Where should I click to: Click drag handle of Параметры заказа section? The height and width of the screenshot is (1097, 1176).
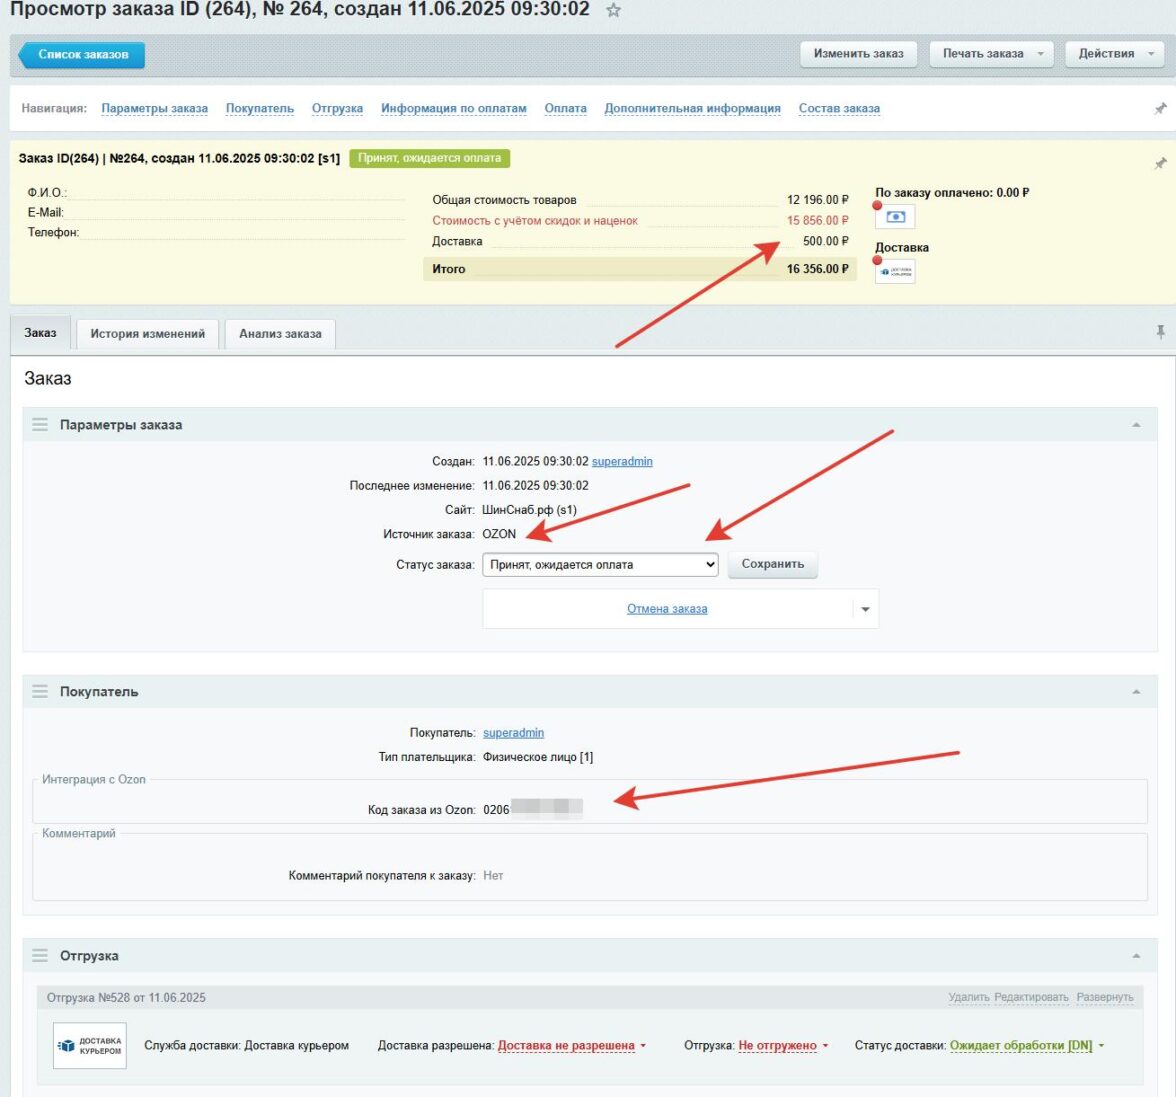[x=40, y=425]
